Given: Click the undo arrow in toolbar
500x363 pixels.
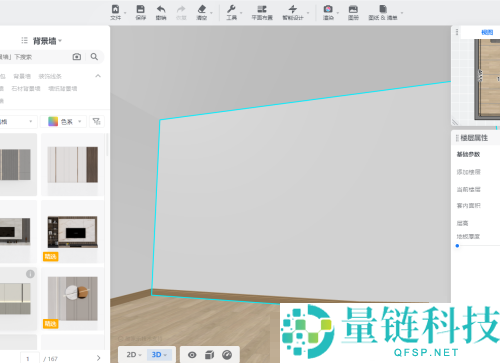Looking at the screenshot, I should point(161,12).
